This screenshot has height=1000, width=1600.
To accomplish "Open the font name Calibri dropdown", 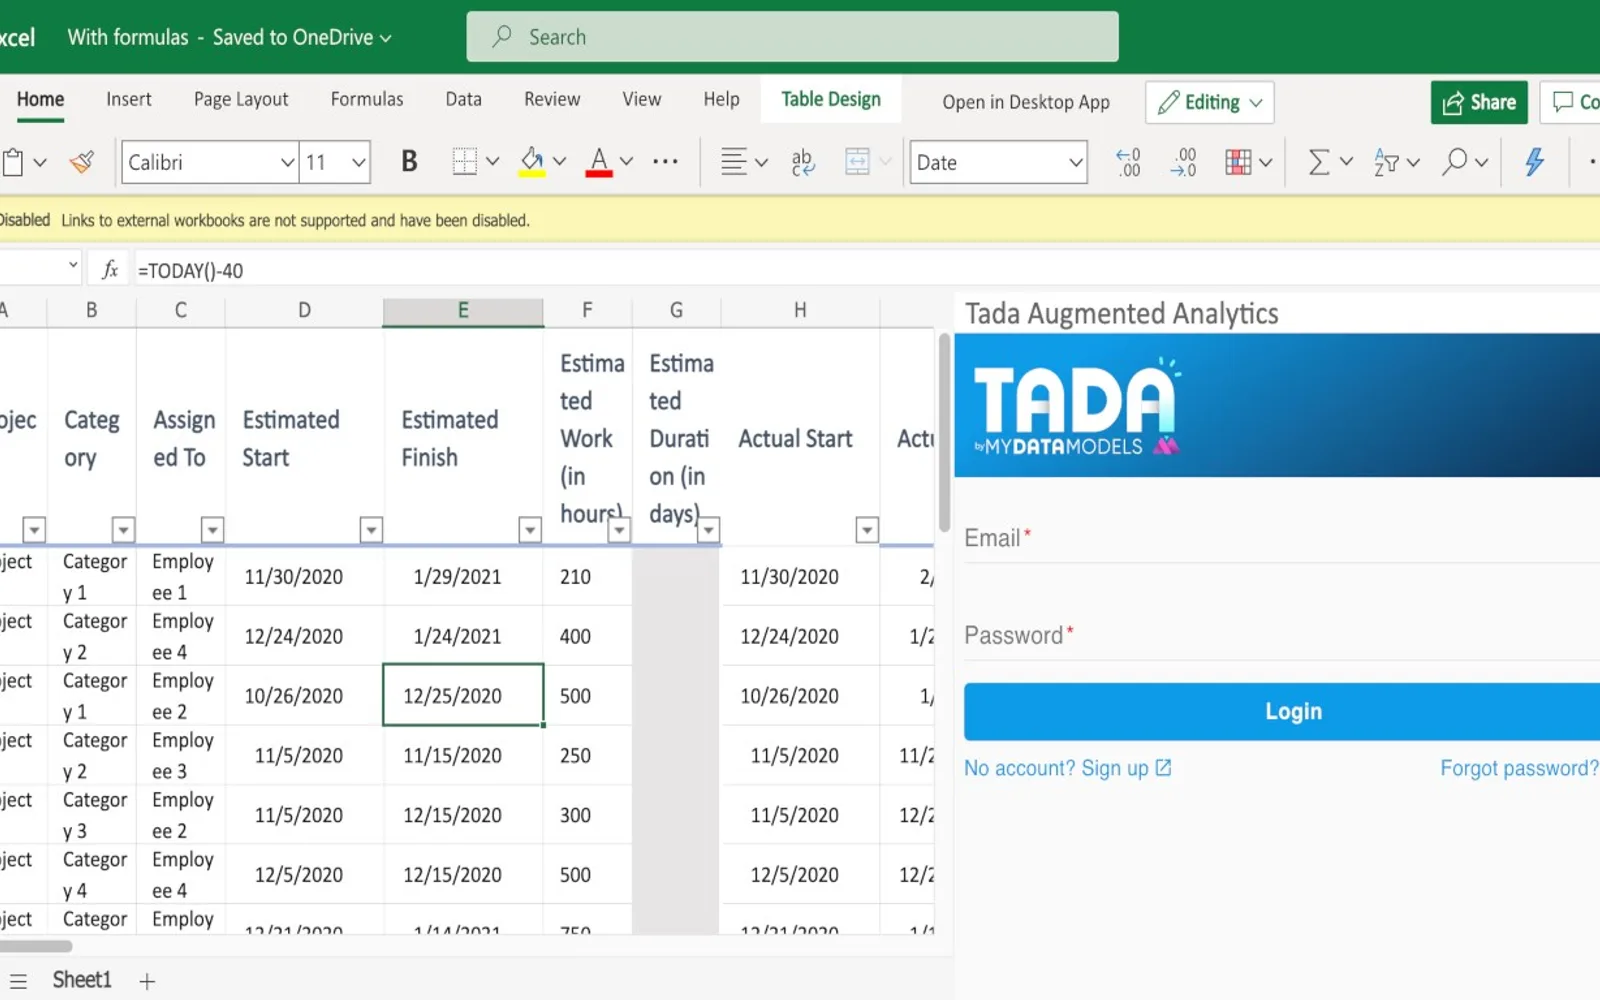I will coord(286,162).
